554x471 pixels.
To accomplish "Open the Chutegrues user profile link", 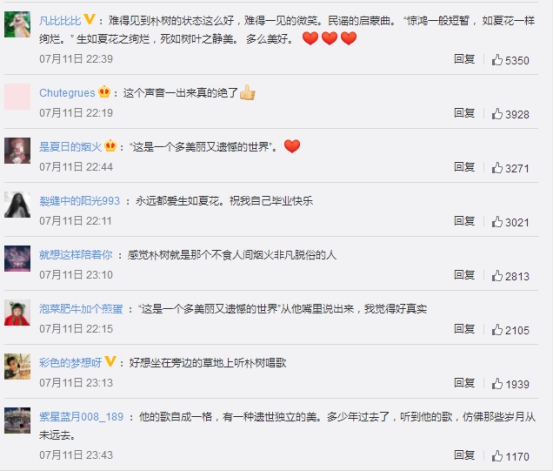I will click(67, 93).
